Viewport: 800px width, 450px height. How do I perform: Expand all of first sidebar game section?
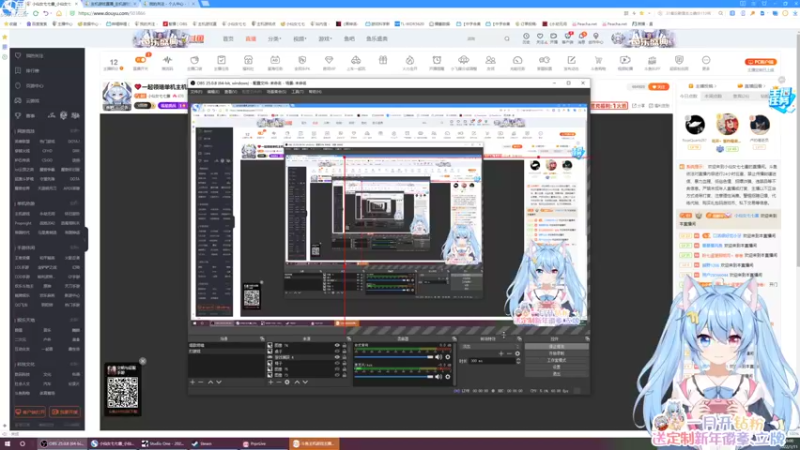click(x=74, y=131)
